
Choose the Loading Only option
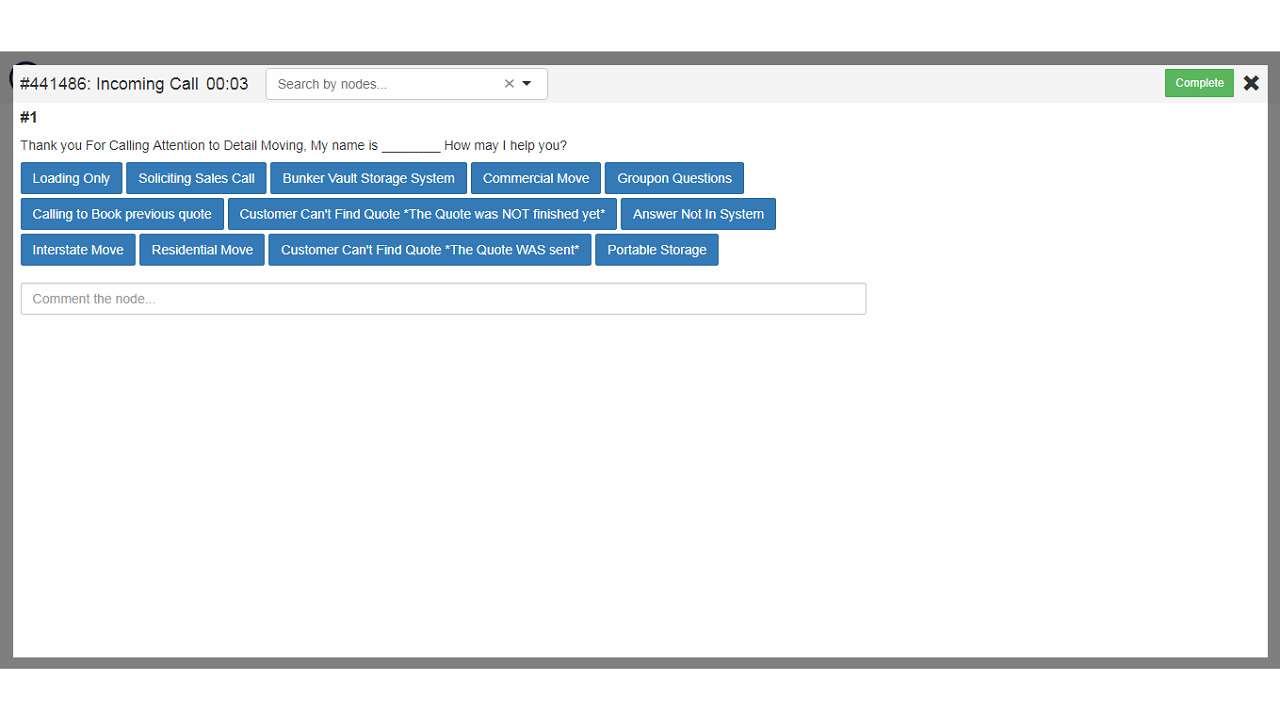tap(71, 178)
